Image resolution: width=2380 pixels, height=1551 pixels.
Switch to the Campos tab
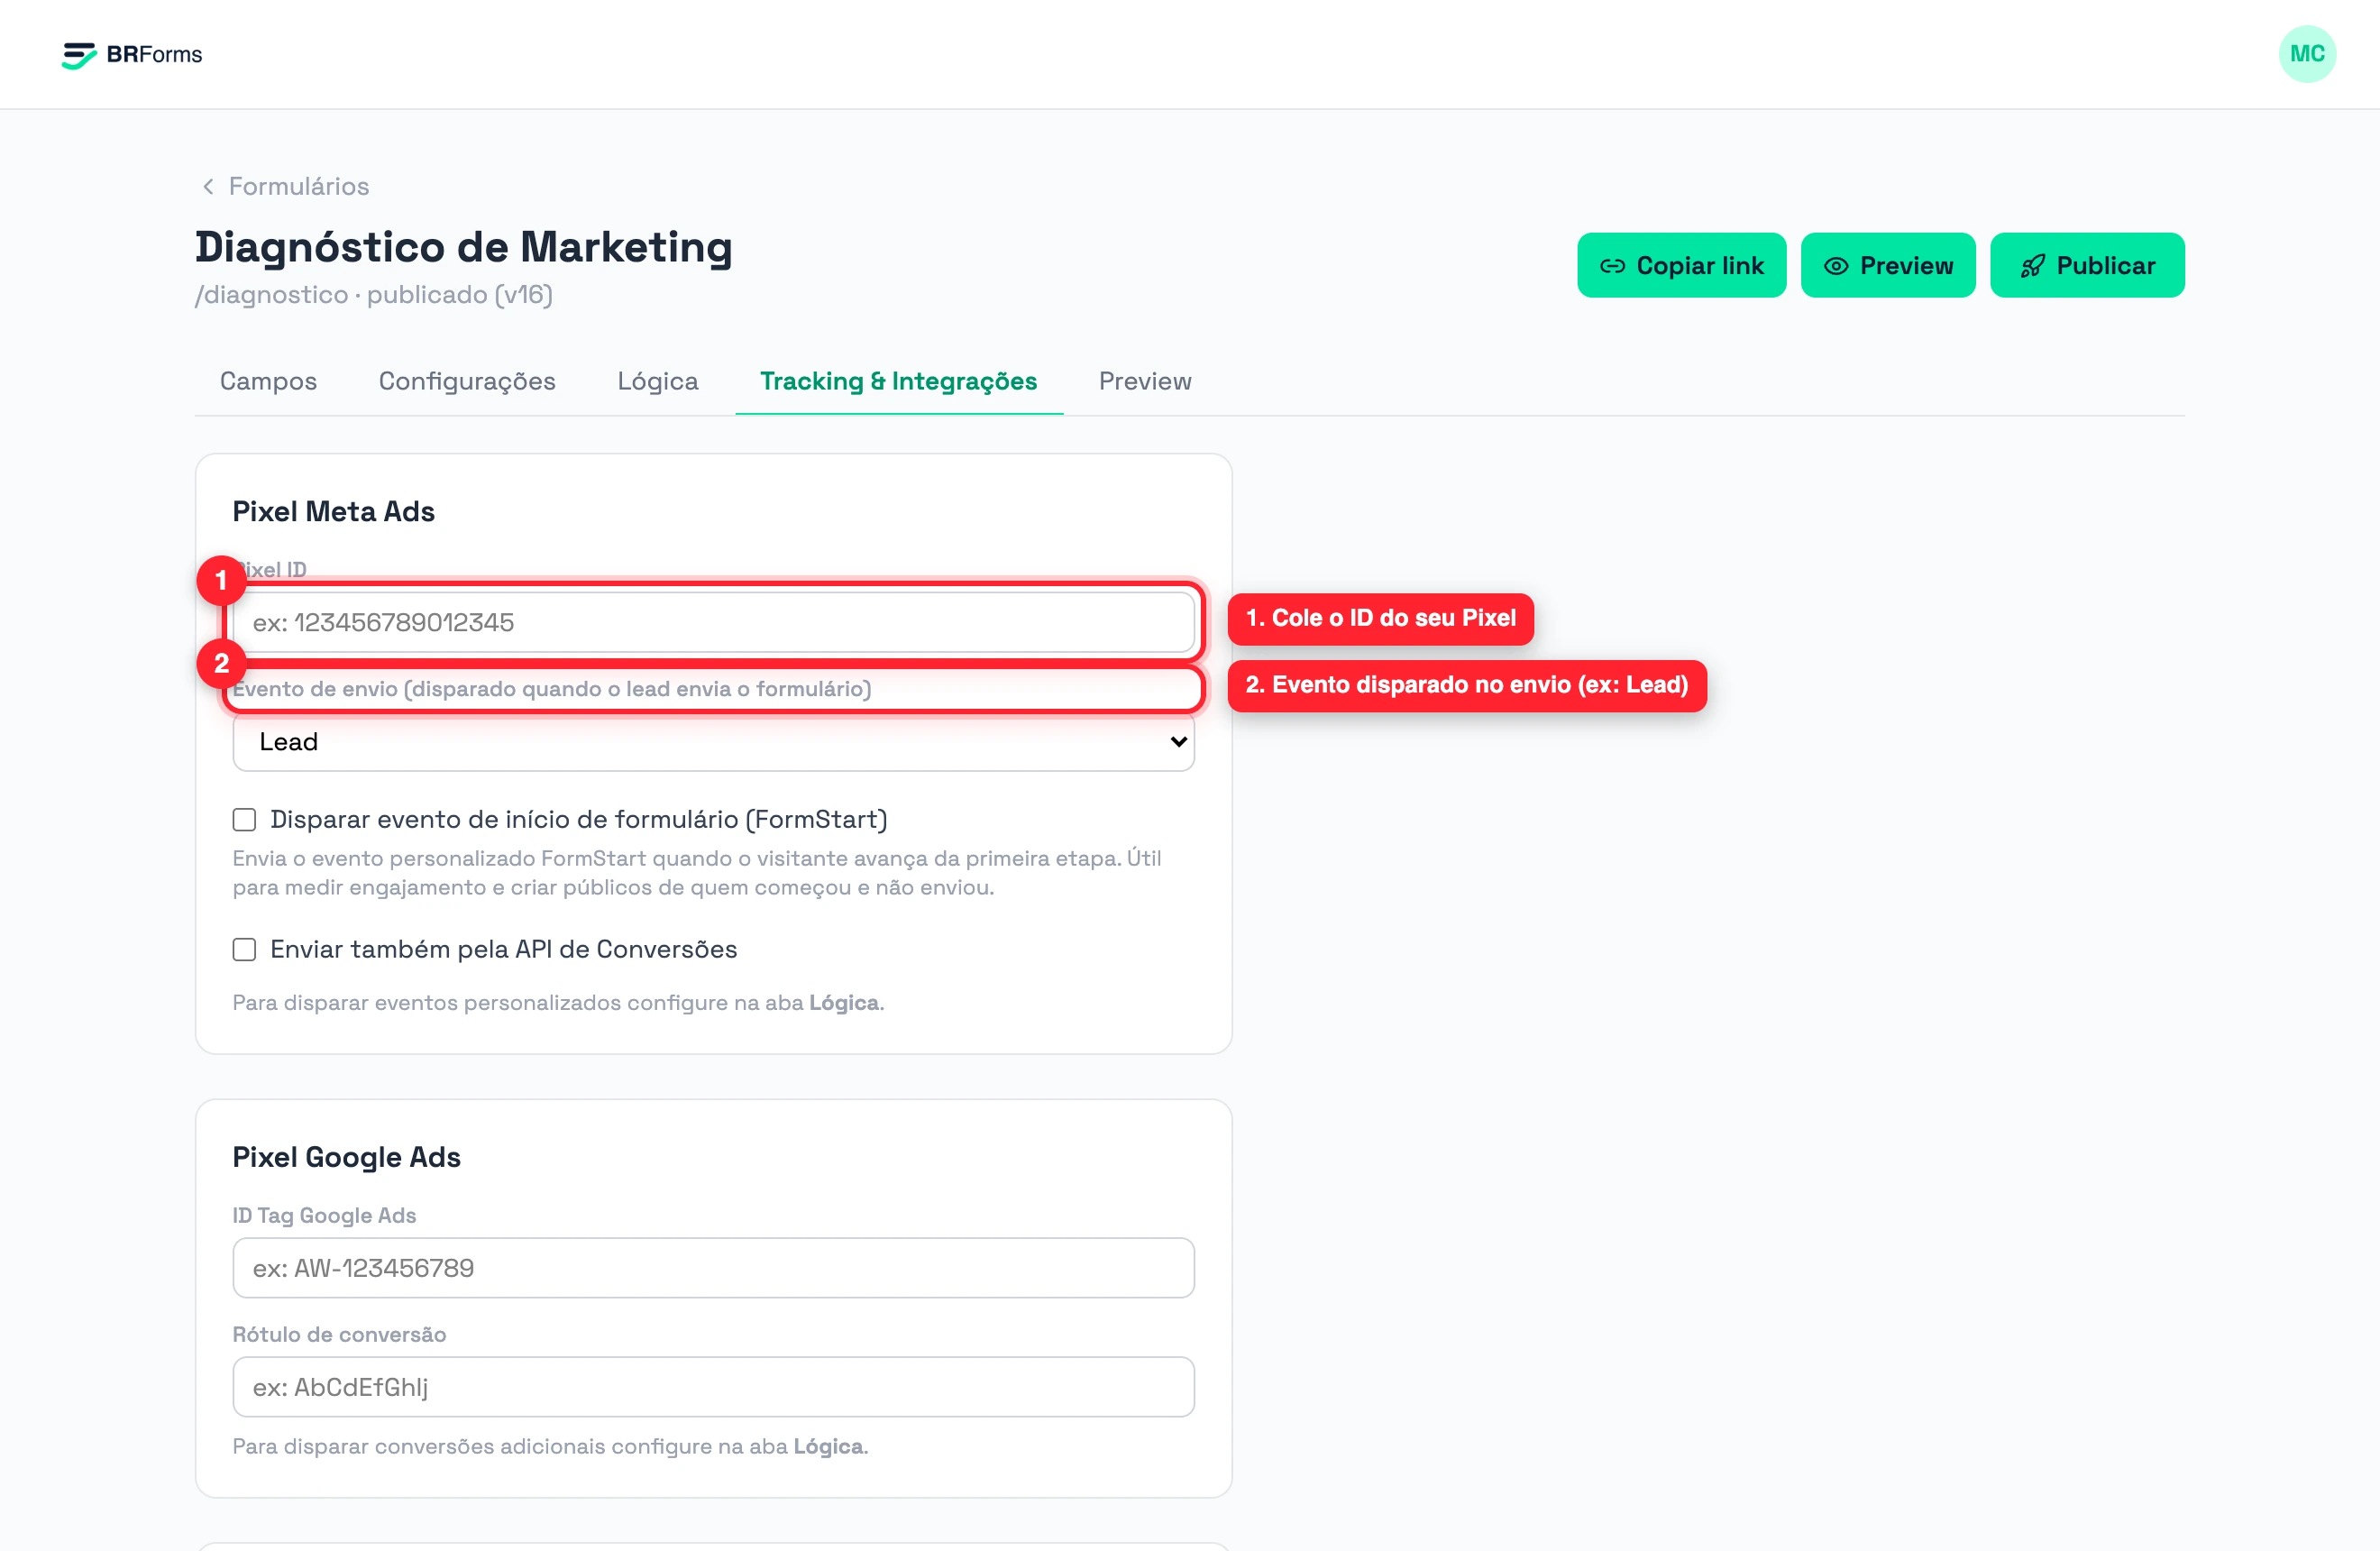click(x=268, y=381)
